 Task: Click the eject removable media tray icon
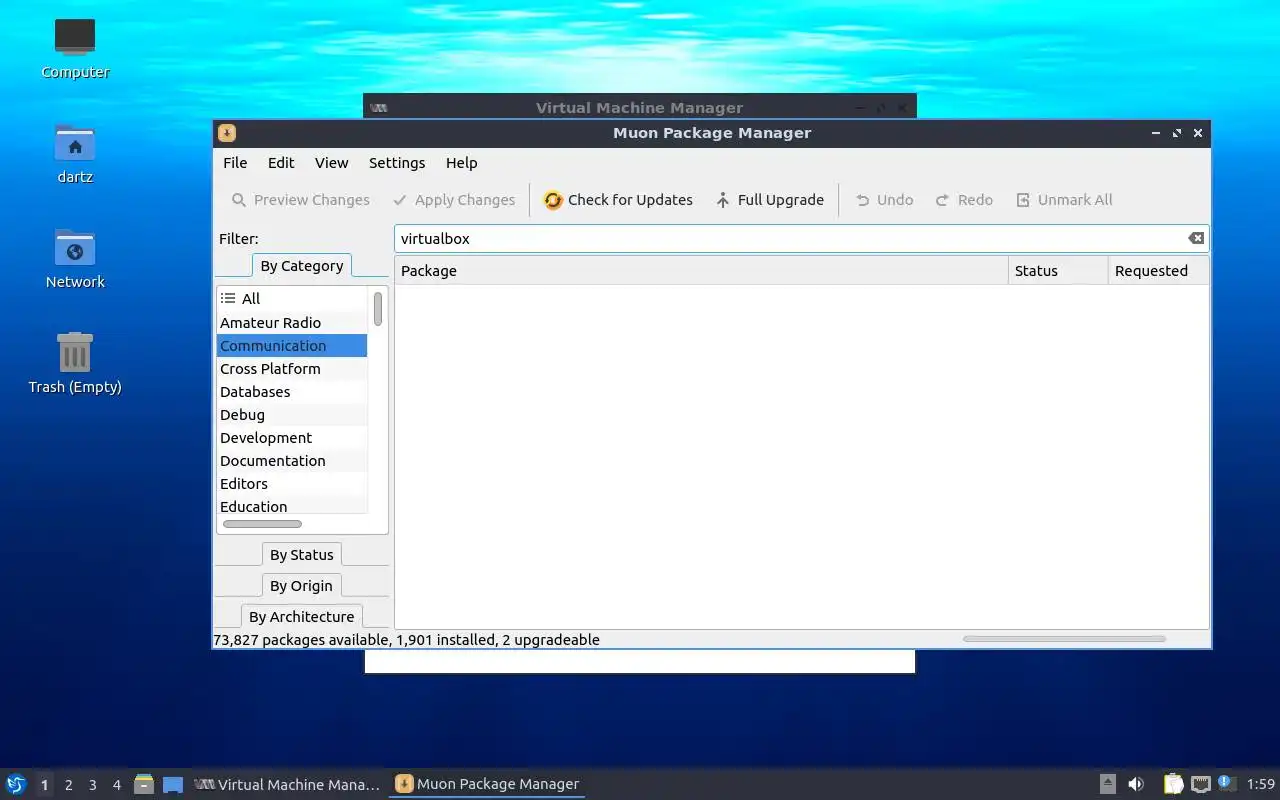1107,785
